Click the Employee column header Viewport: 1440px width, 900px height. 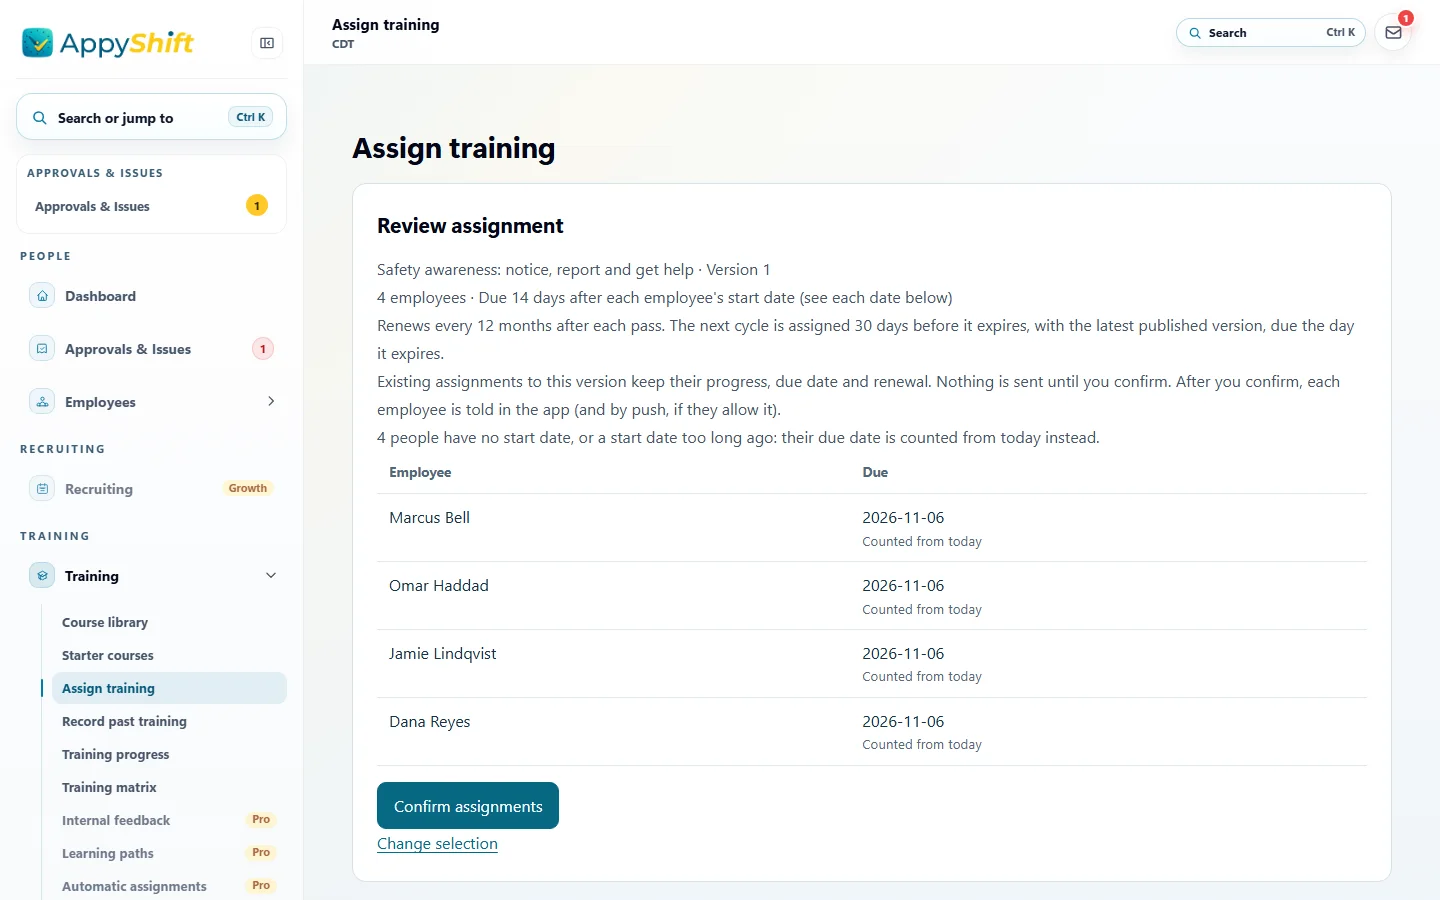(420, 472)
